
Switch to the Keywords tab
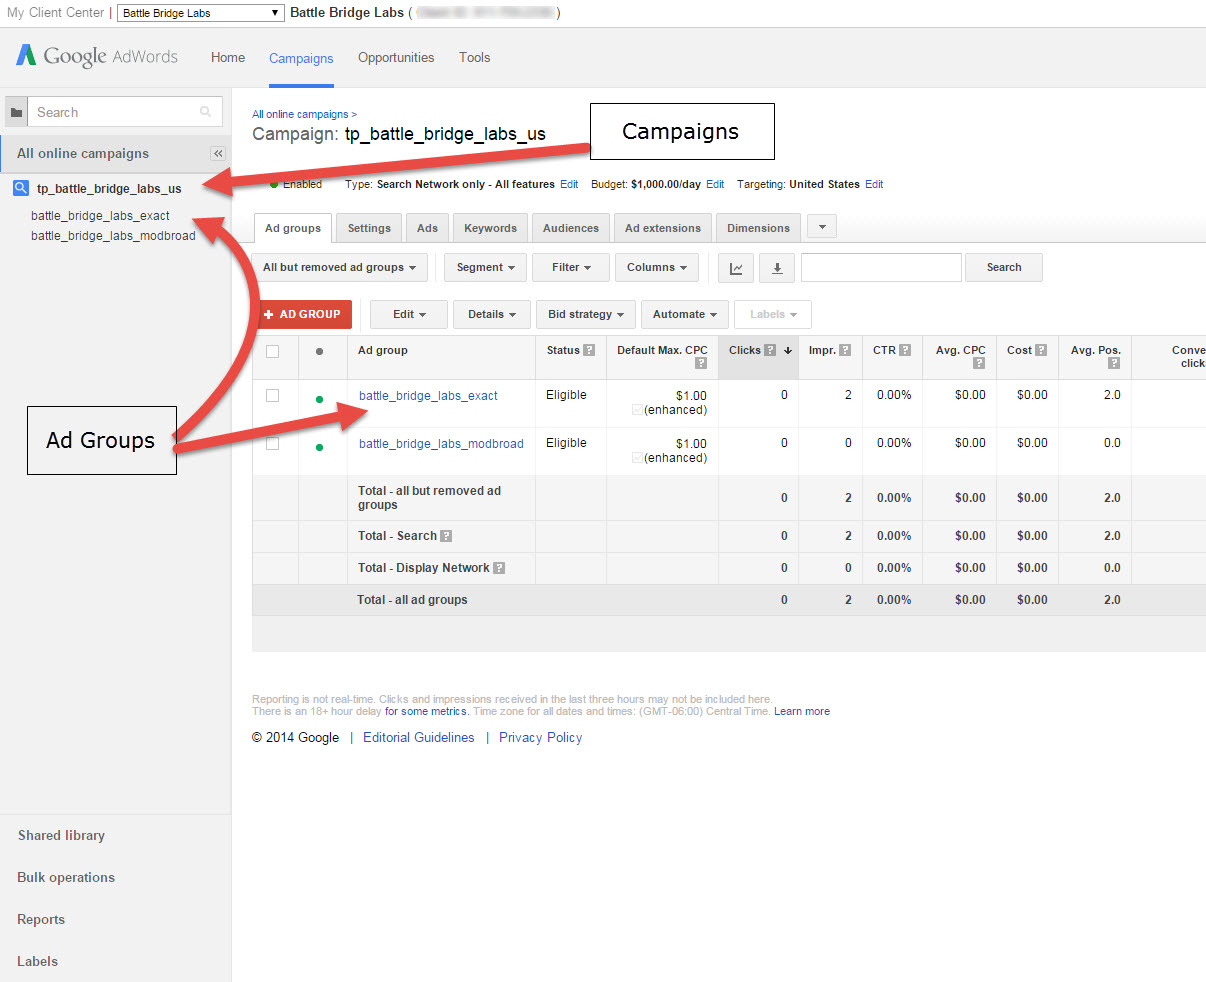(489, 227)
